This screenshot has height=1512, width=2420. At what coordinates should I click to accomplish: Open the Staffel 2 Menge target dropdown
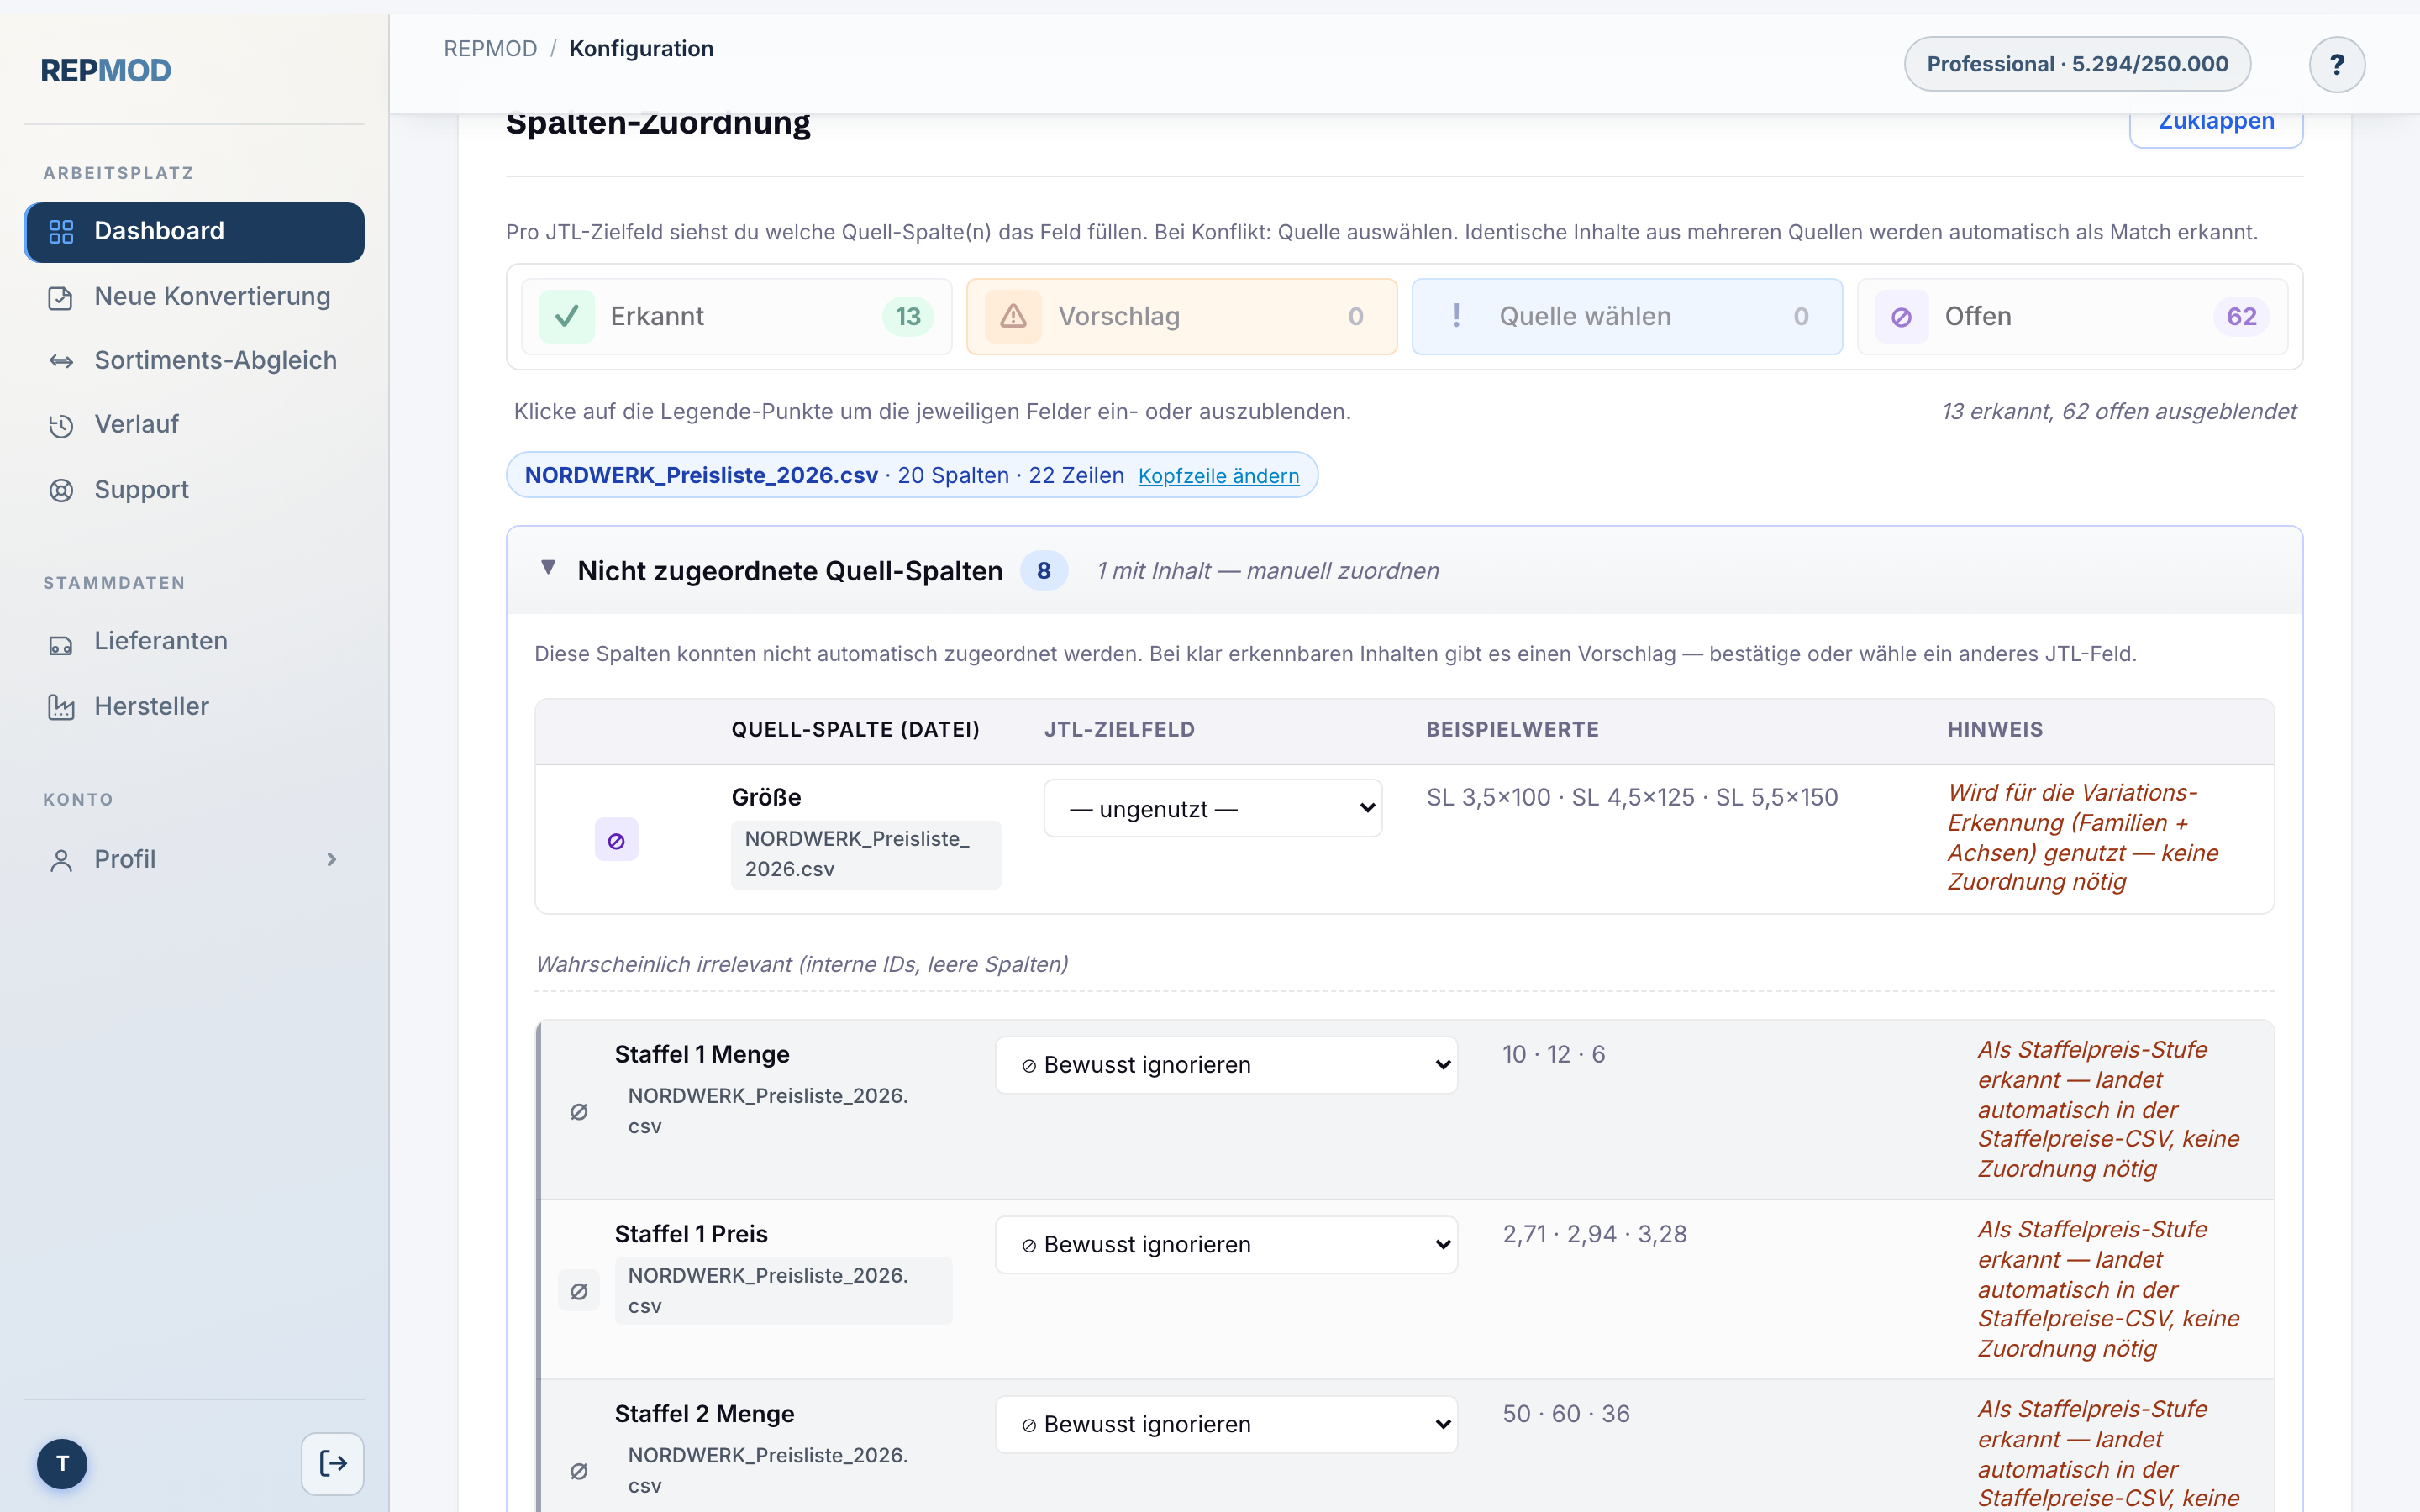pyautogui.click(x=1226, y=1425)
